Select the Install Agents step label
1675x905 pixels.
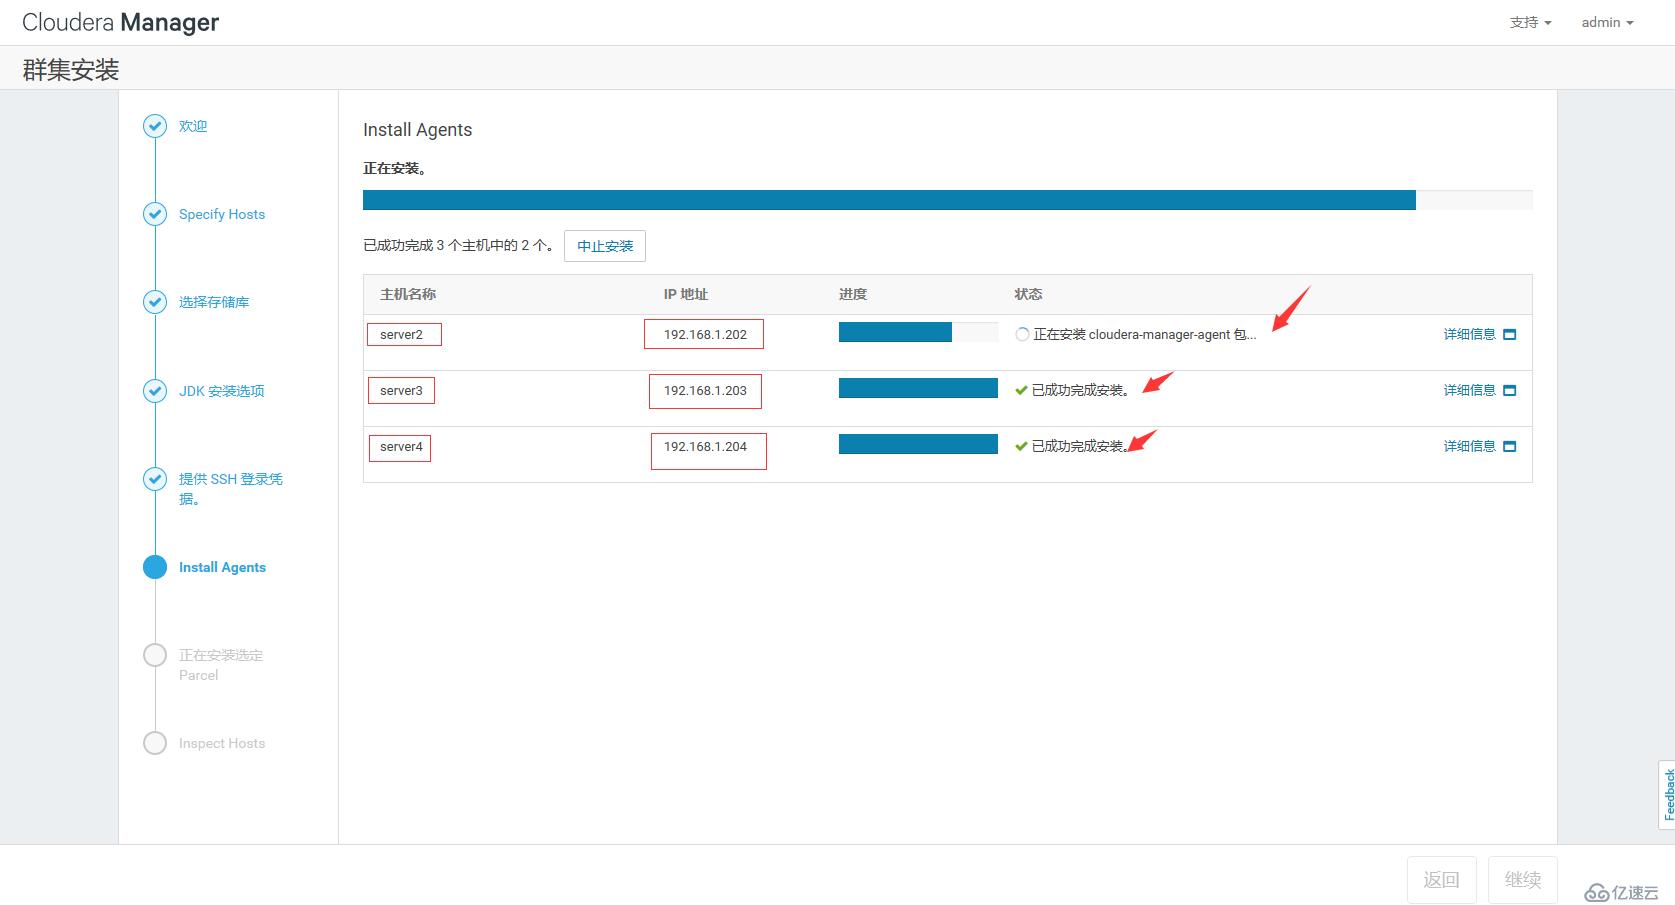click(x=222, y=567)
